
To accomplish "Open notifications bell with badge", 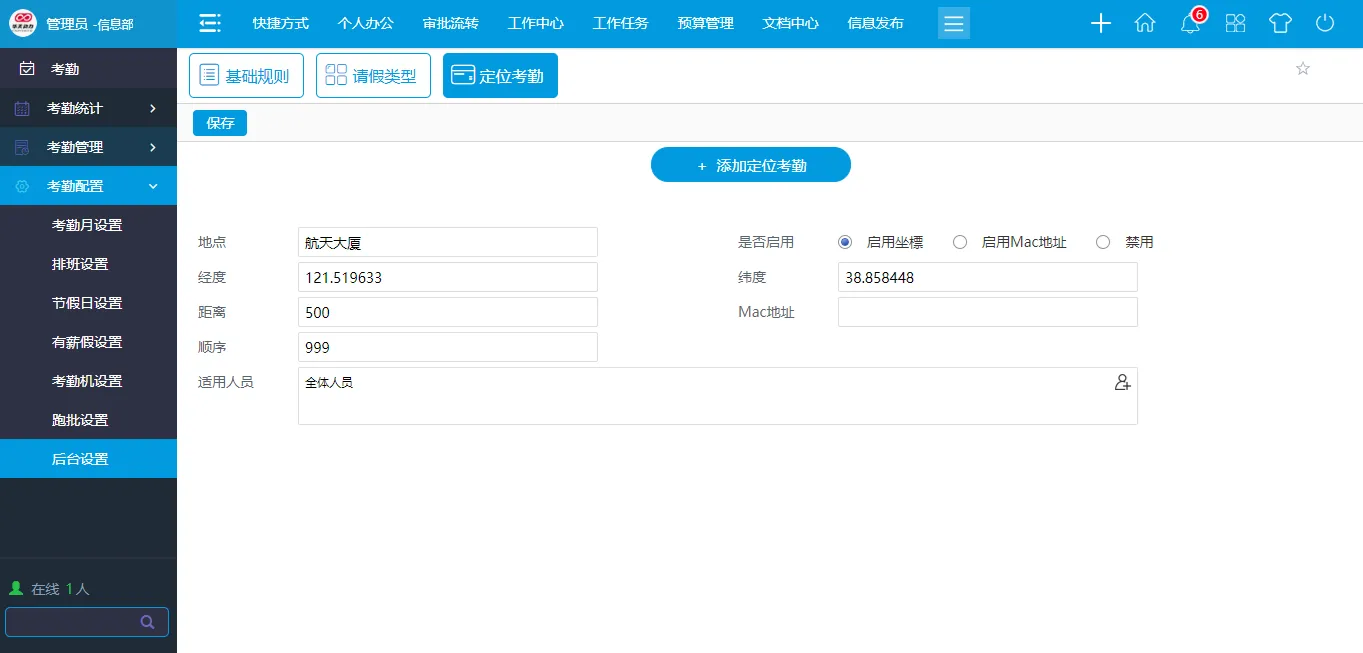I will [1190, 24].
